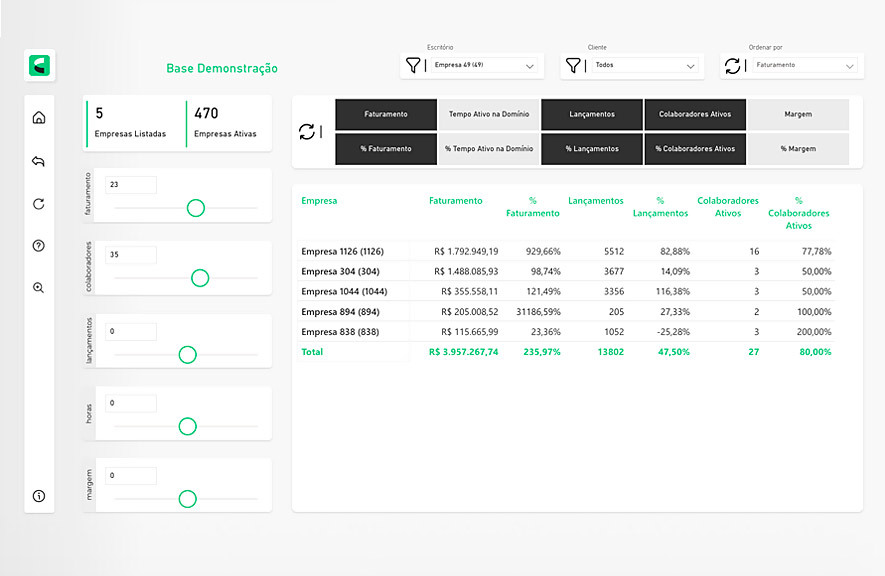Screen dimensions: 885x576
Task: Open the help question mark icon
Action: 39,246
